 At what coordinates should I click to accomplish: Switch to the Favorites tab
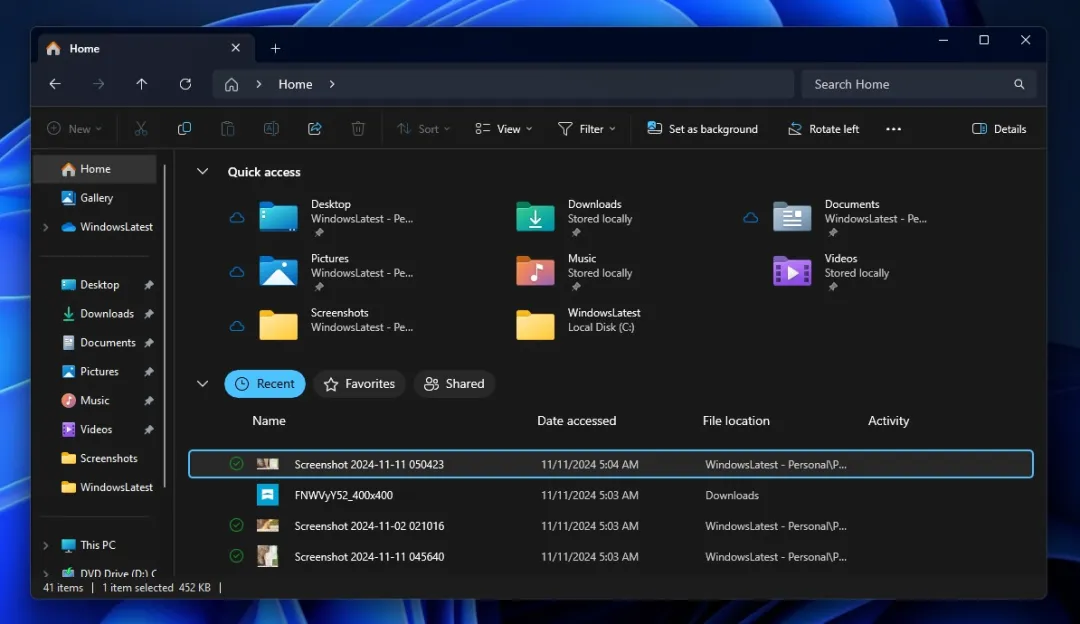(358, 383)
